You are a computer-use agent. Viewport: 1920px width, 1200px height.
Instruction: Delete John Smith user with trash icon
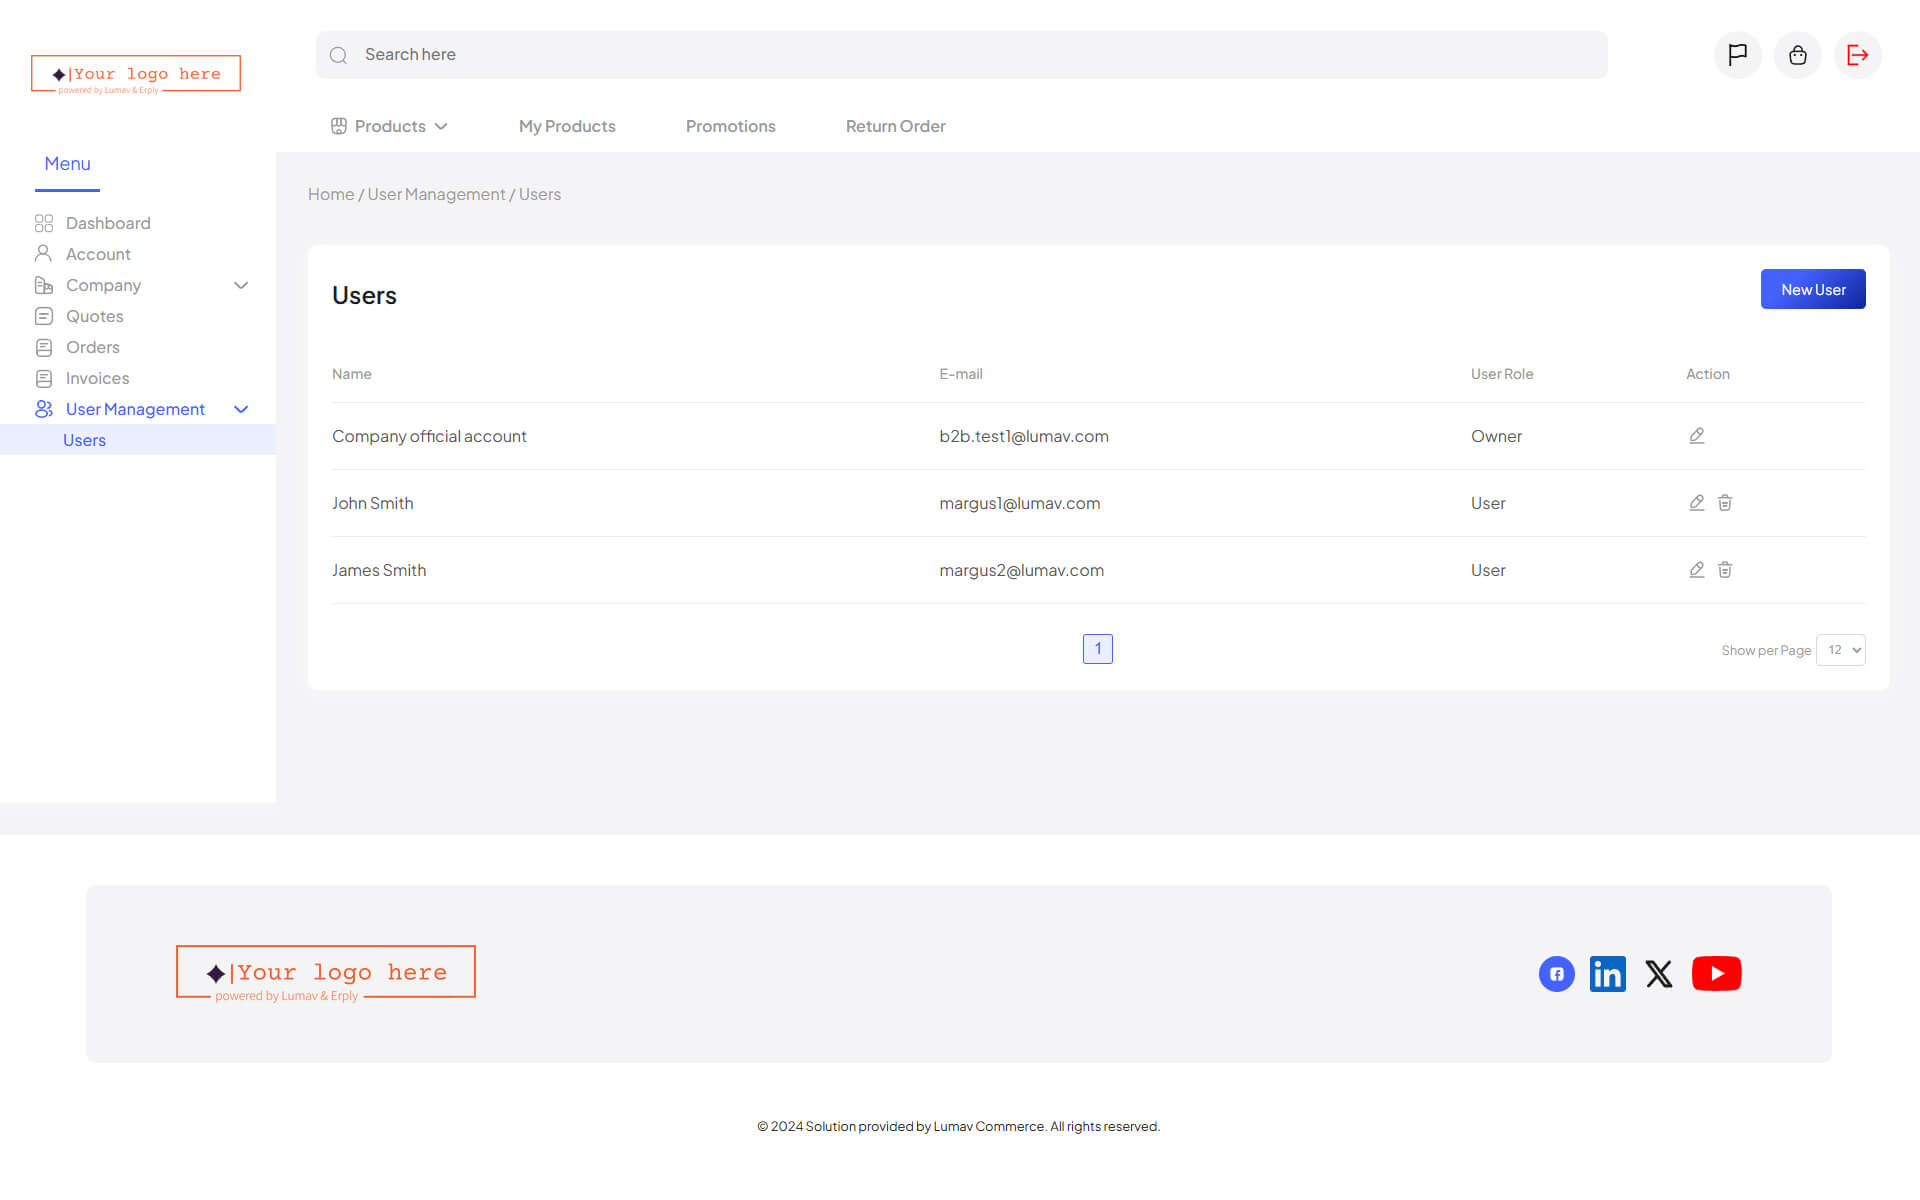1725,503
